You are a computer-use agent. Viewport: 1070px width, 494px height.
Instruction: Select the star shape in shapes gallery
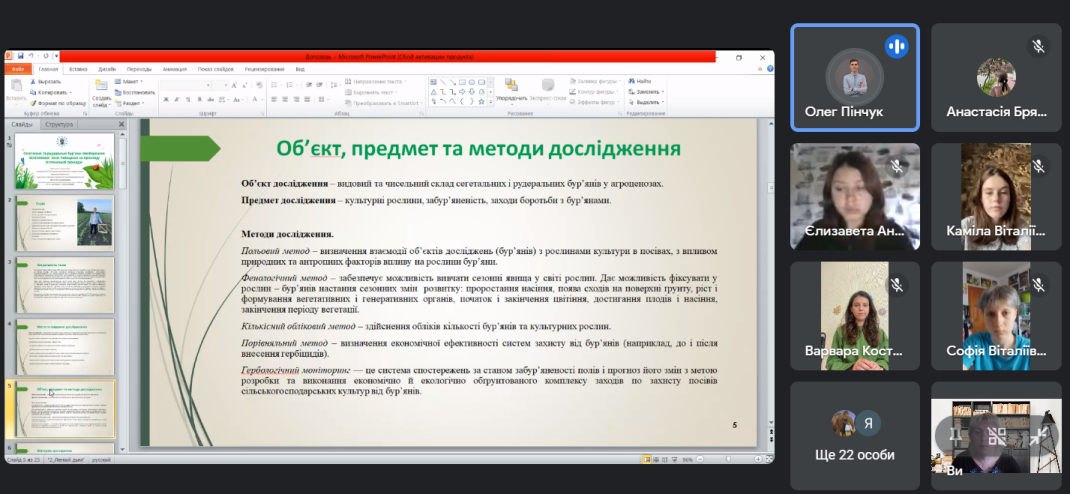click(483, 100)
